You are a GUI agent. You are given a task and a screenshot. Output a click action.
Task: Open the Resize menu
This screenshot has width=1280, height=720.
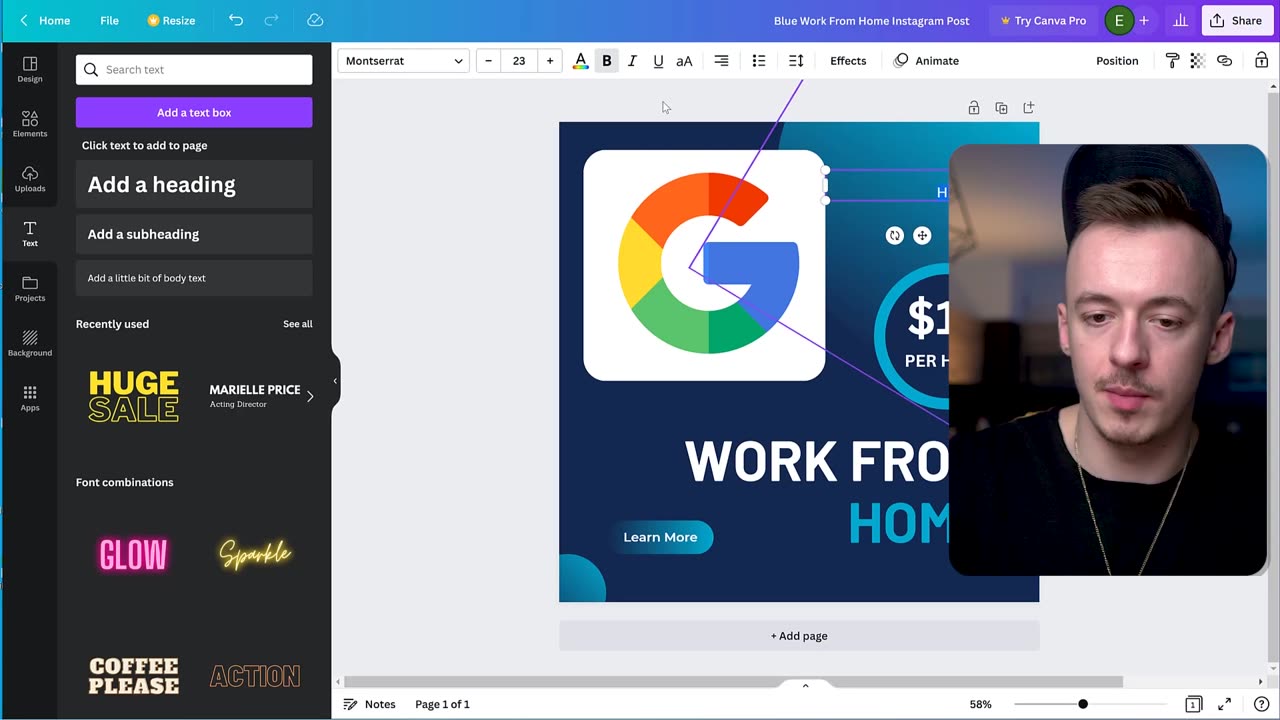pyautogui.click(x=171, y=20)
